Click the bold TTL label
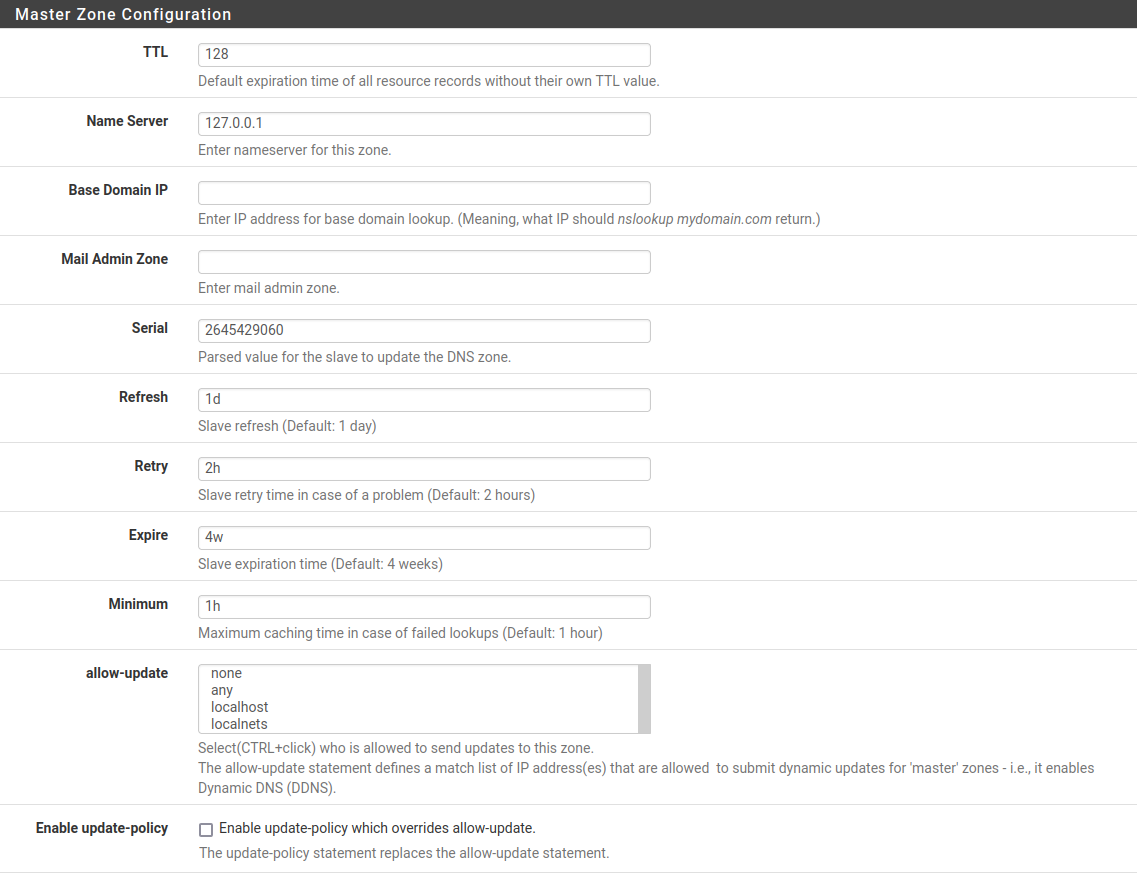The width and height of the screenshot is (1137, 877). 155,52
